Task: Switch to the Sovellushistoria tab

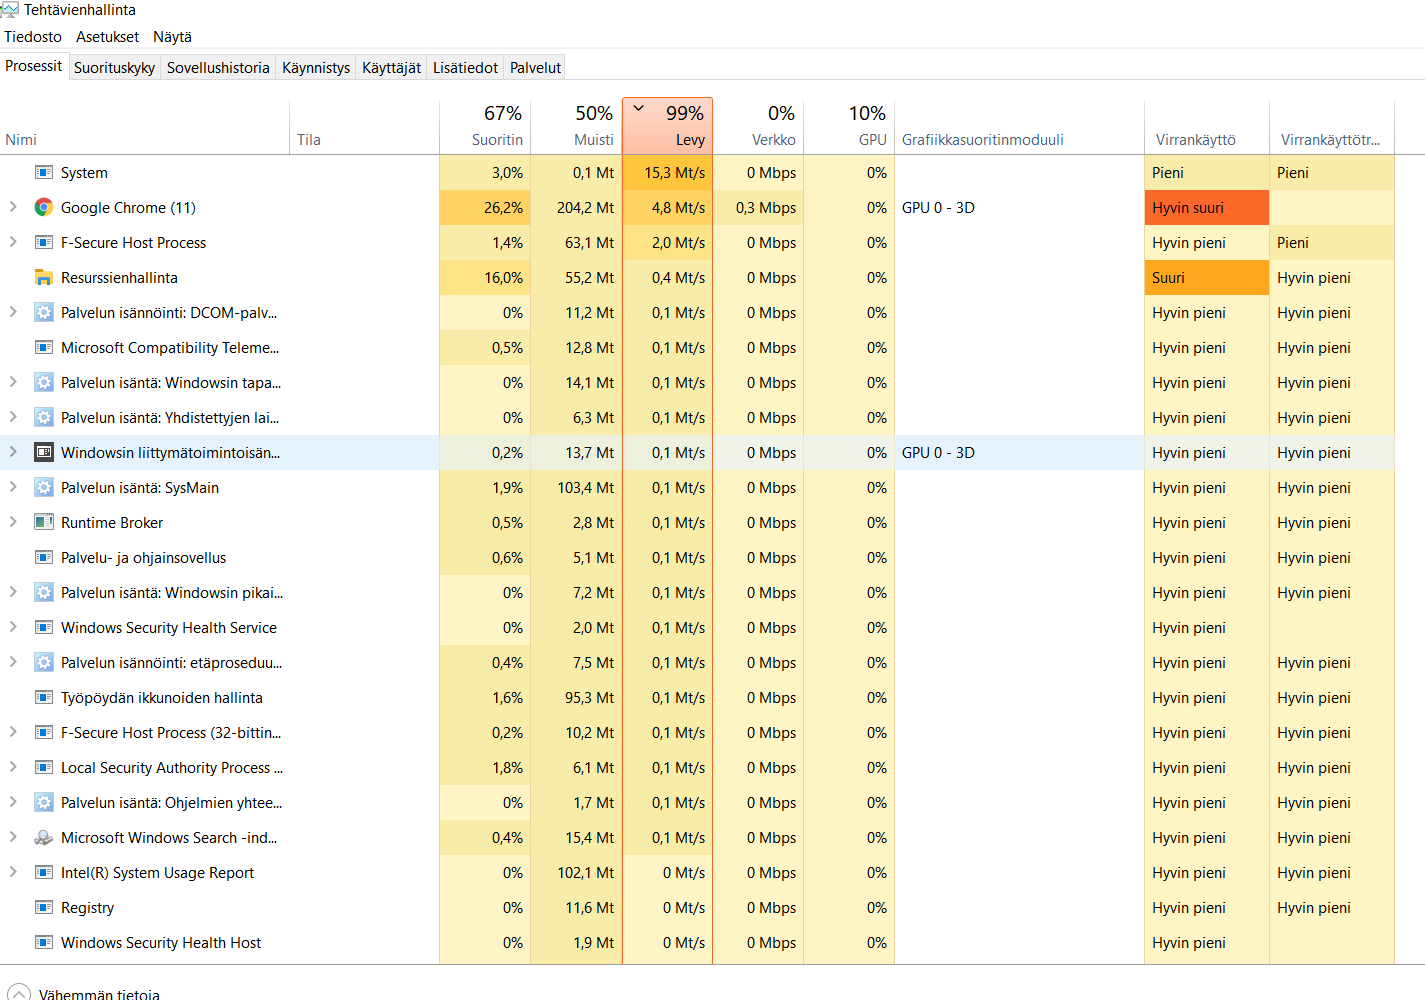Action: click(x=218, y=68)
